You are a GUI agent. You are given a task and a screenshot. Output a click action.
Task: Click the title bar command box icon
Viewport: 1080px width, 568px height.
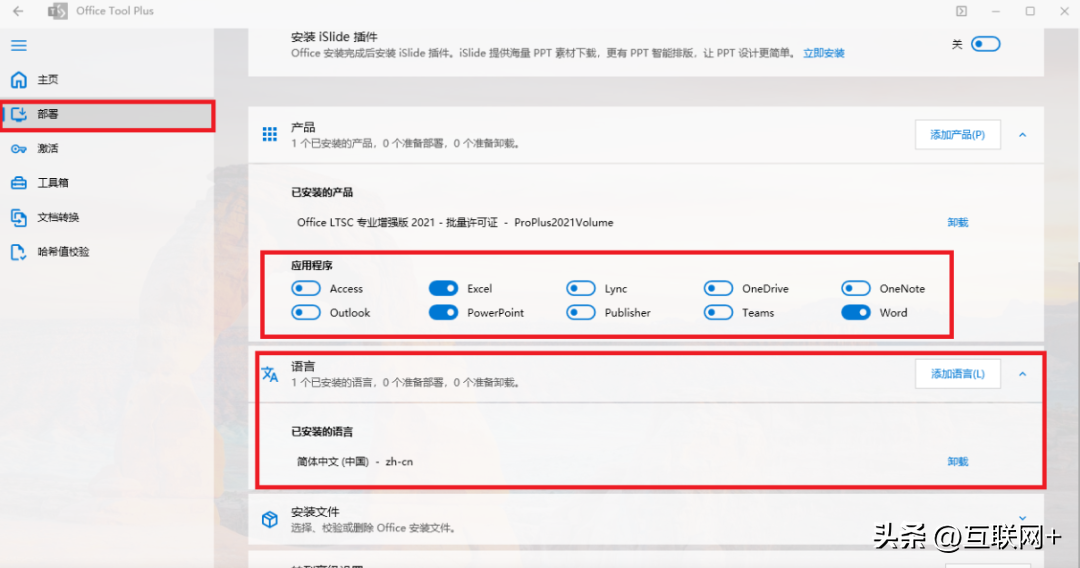point(961,11)
